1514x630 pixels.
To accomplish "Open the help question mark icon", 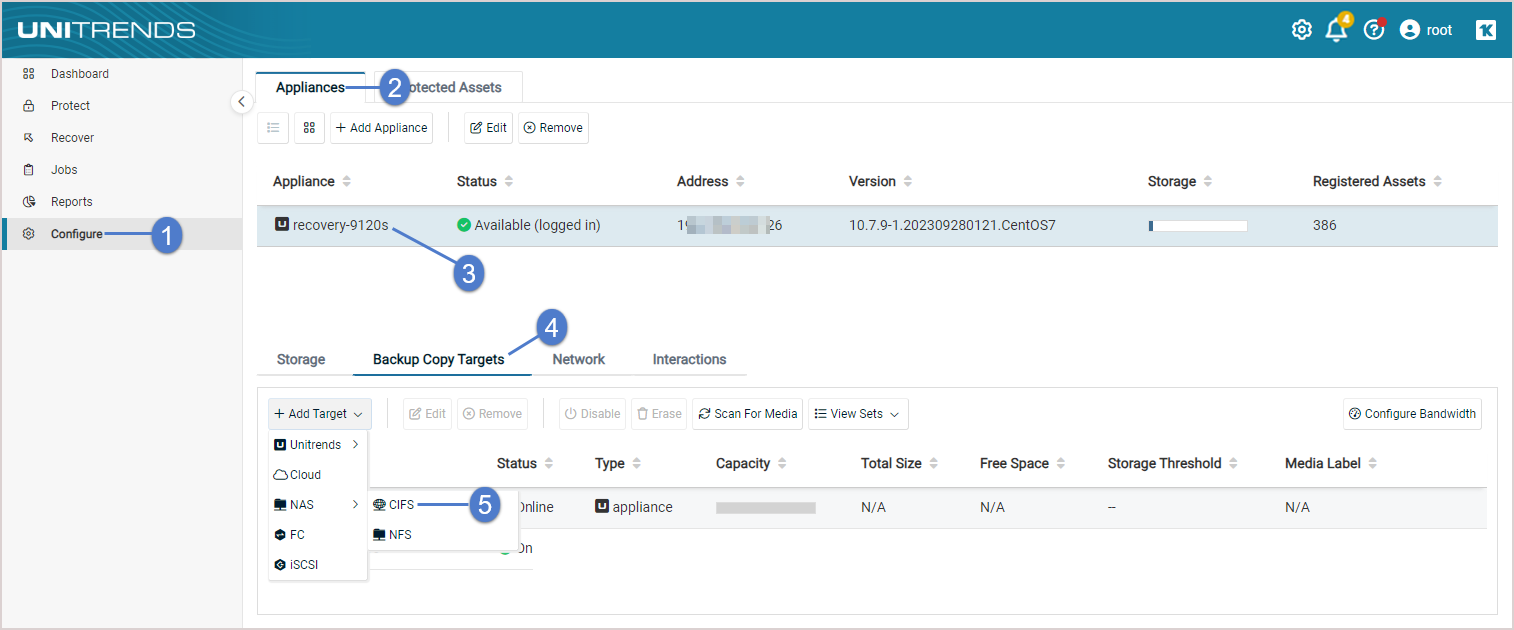I will point(1374,29).
